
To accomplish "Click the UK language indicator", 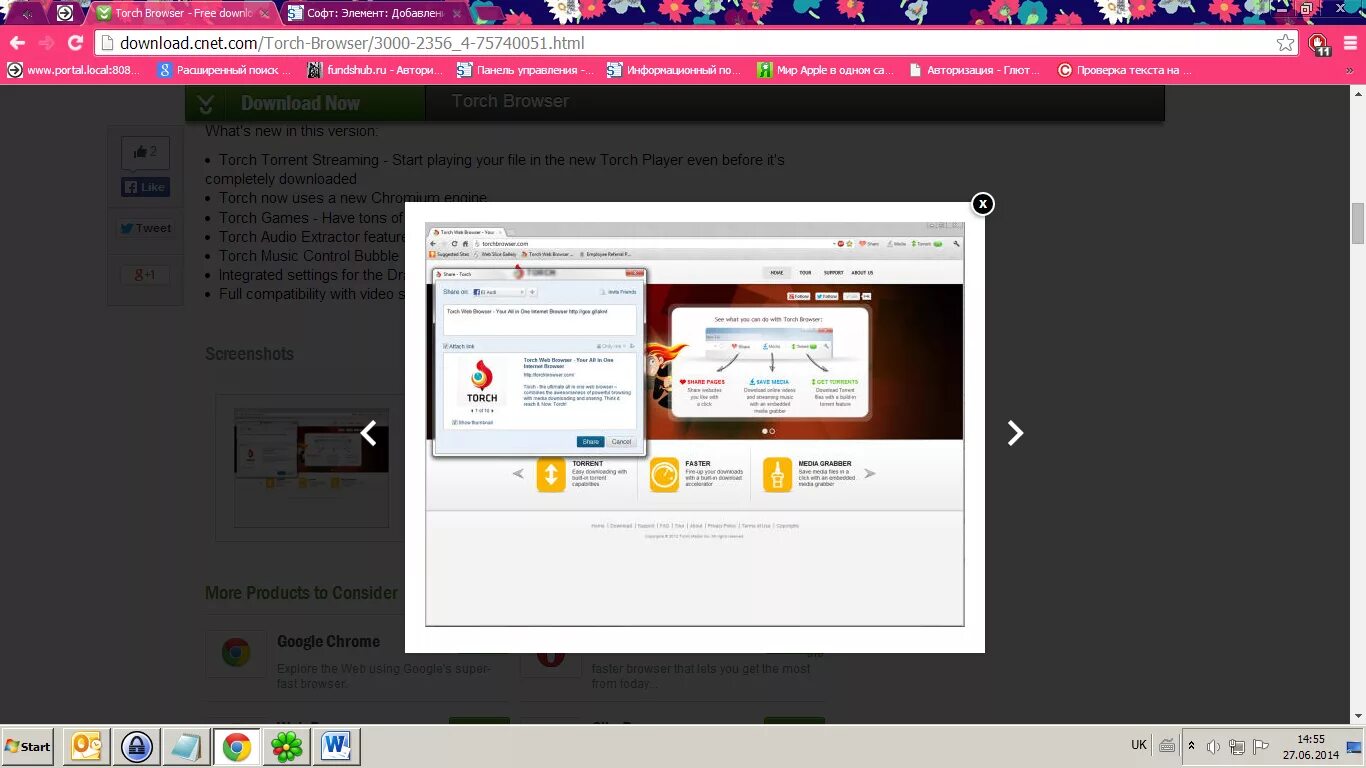I will 1139,746.
